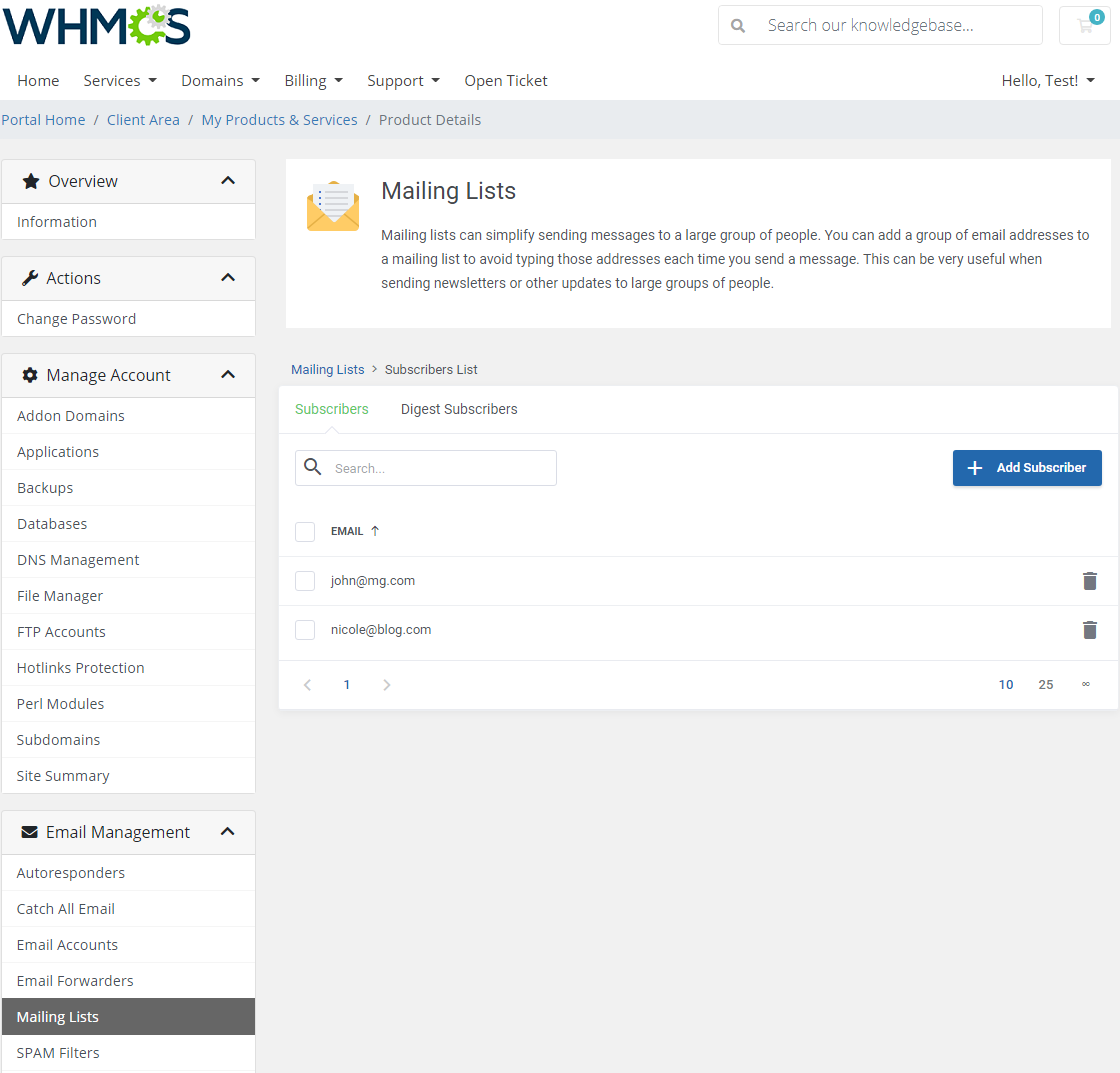Open the Domains dropdown menu

pos(221,81)
